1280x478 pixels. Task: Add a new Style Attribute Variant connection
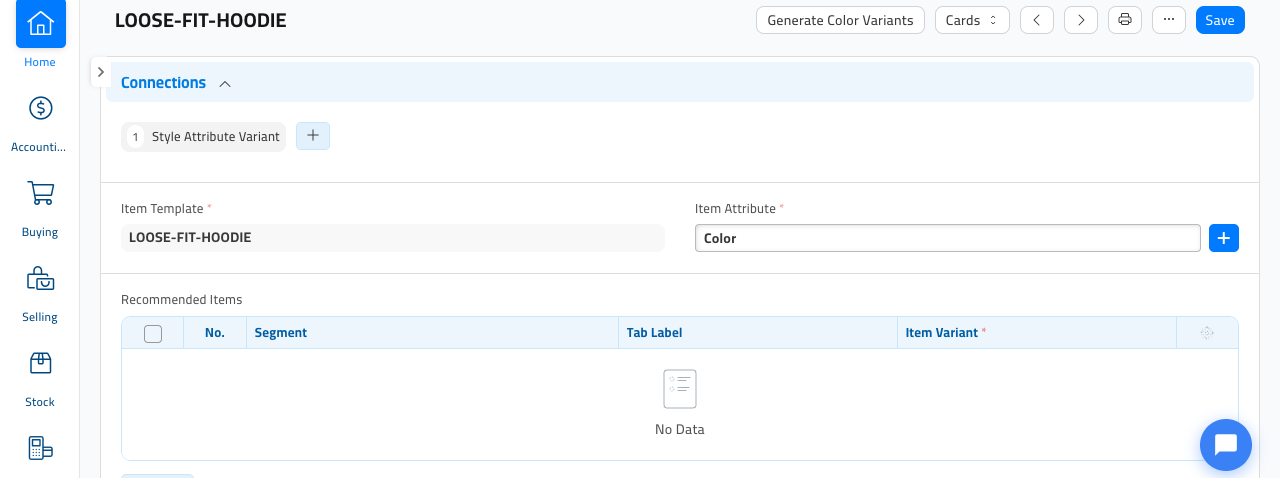tap(313, 136)
